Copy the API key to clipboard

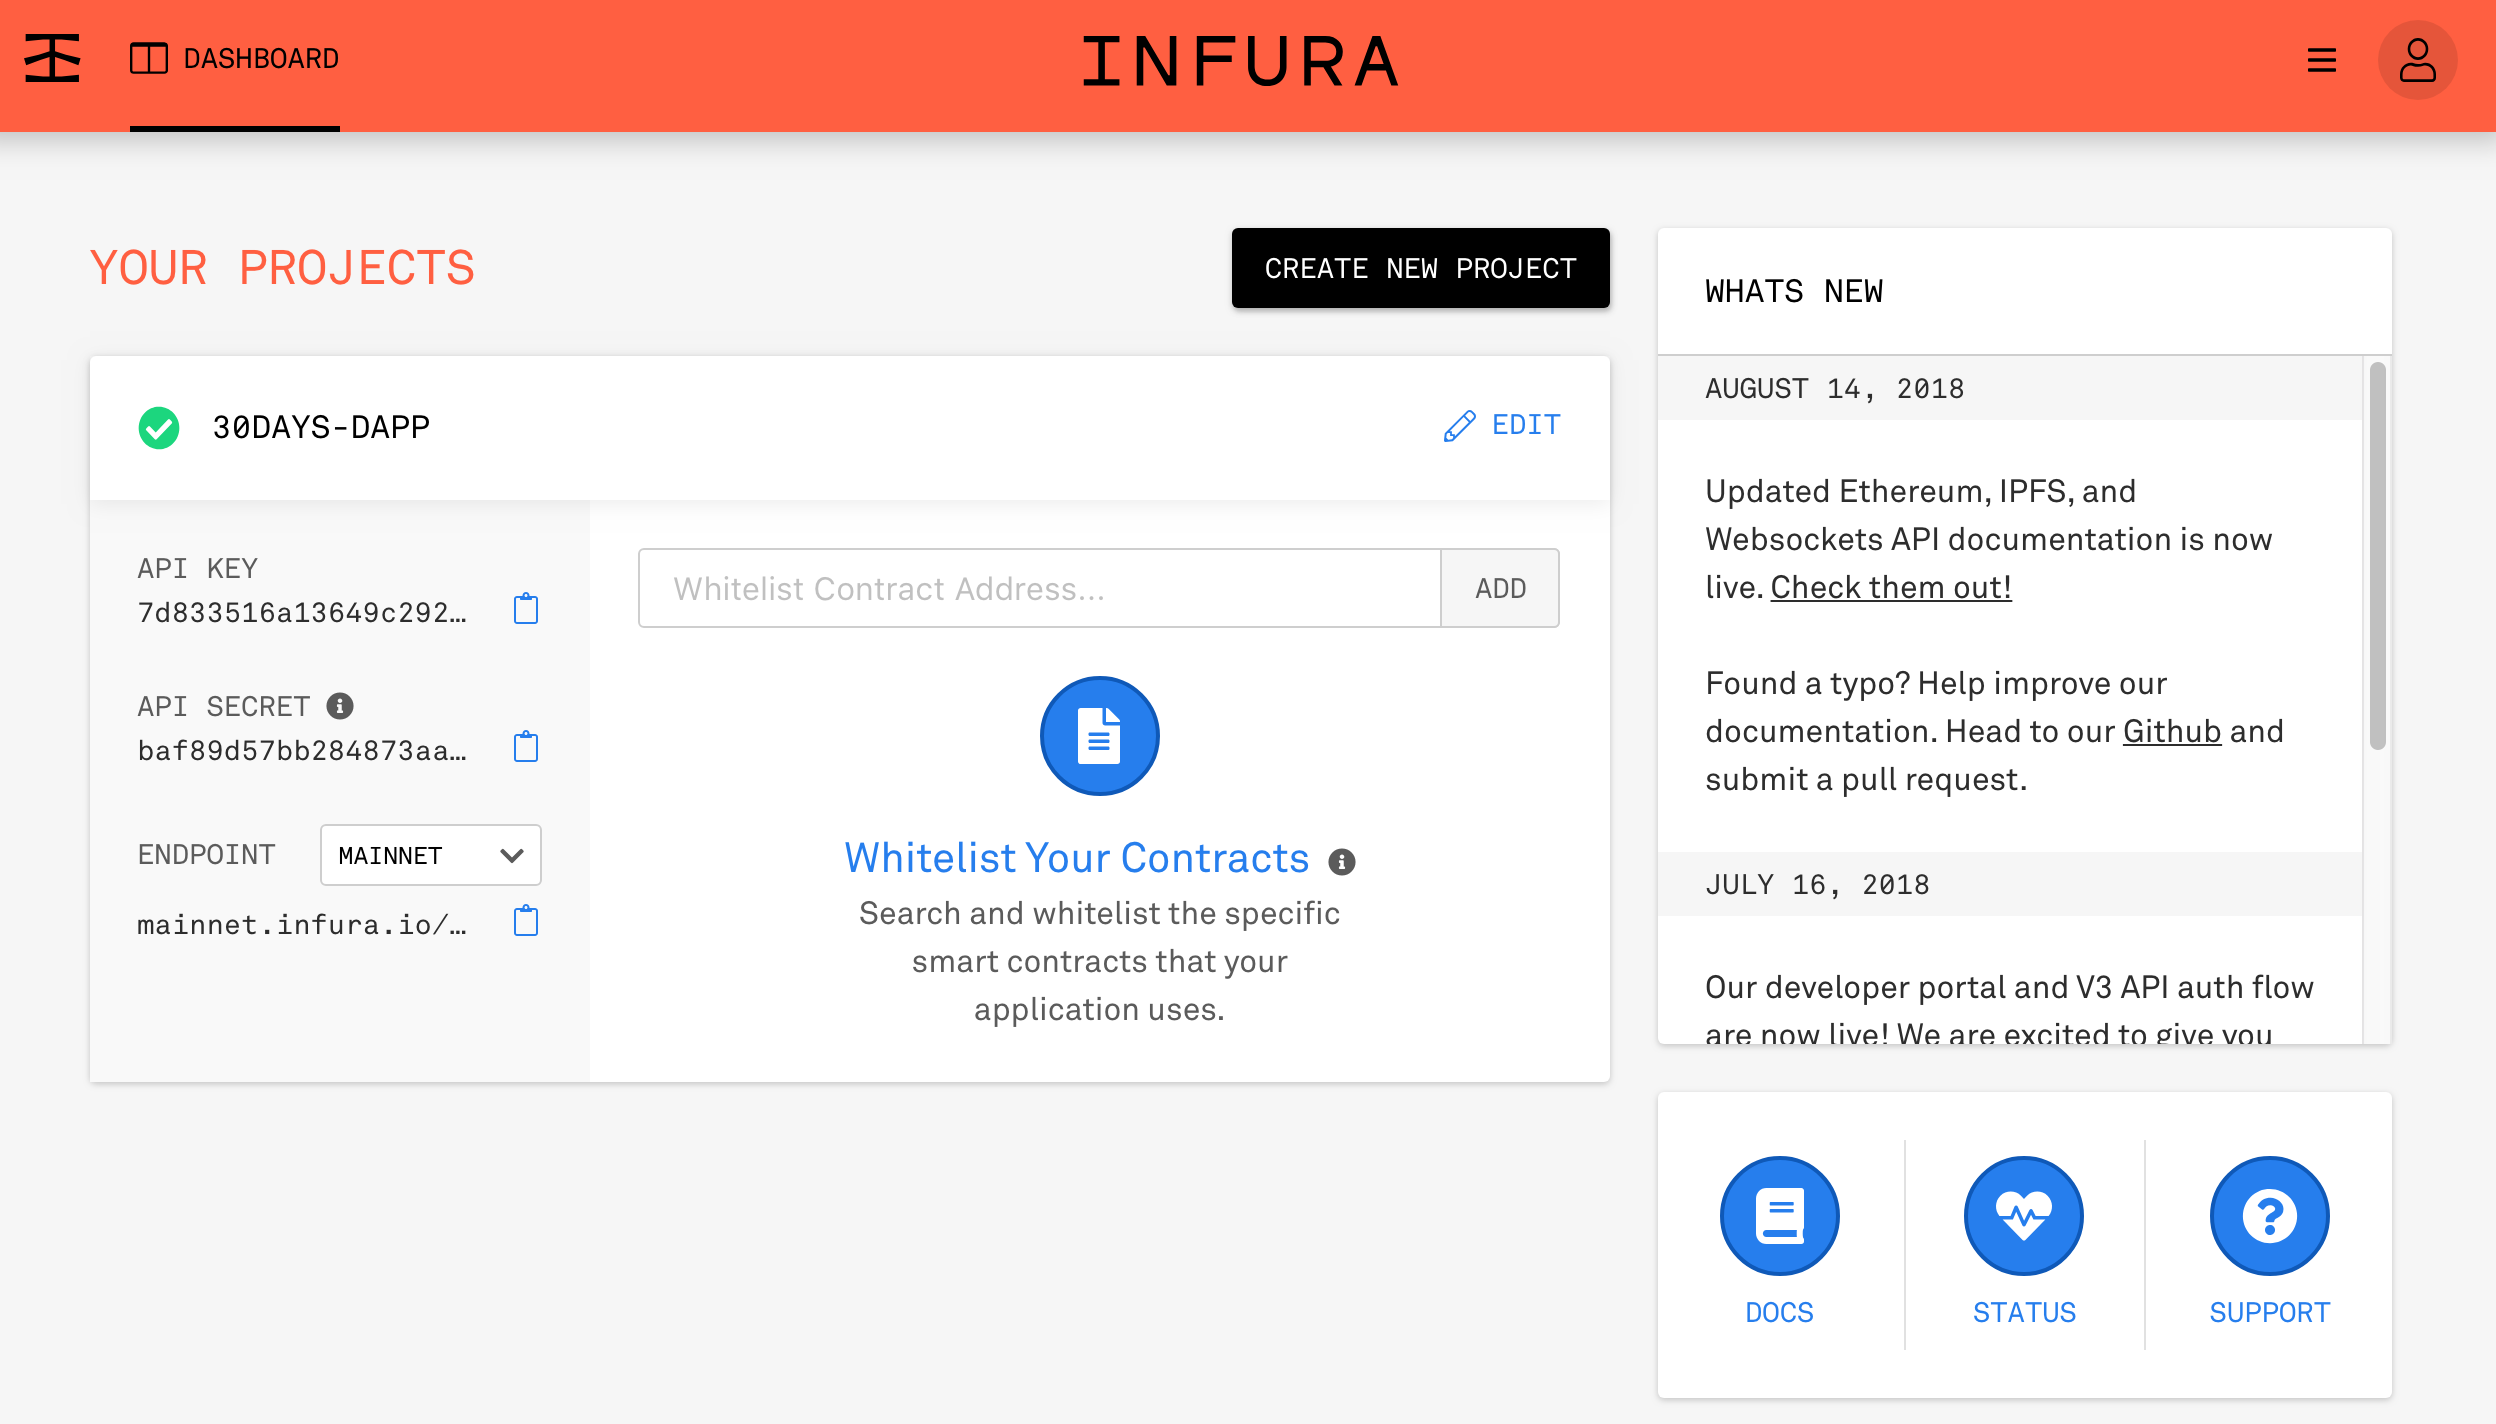(526, 609)
